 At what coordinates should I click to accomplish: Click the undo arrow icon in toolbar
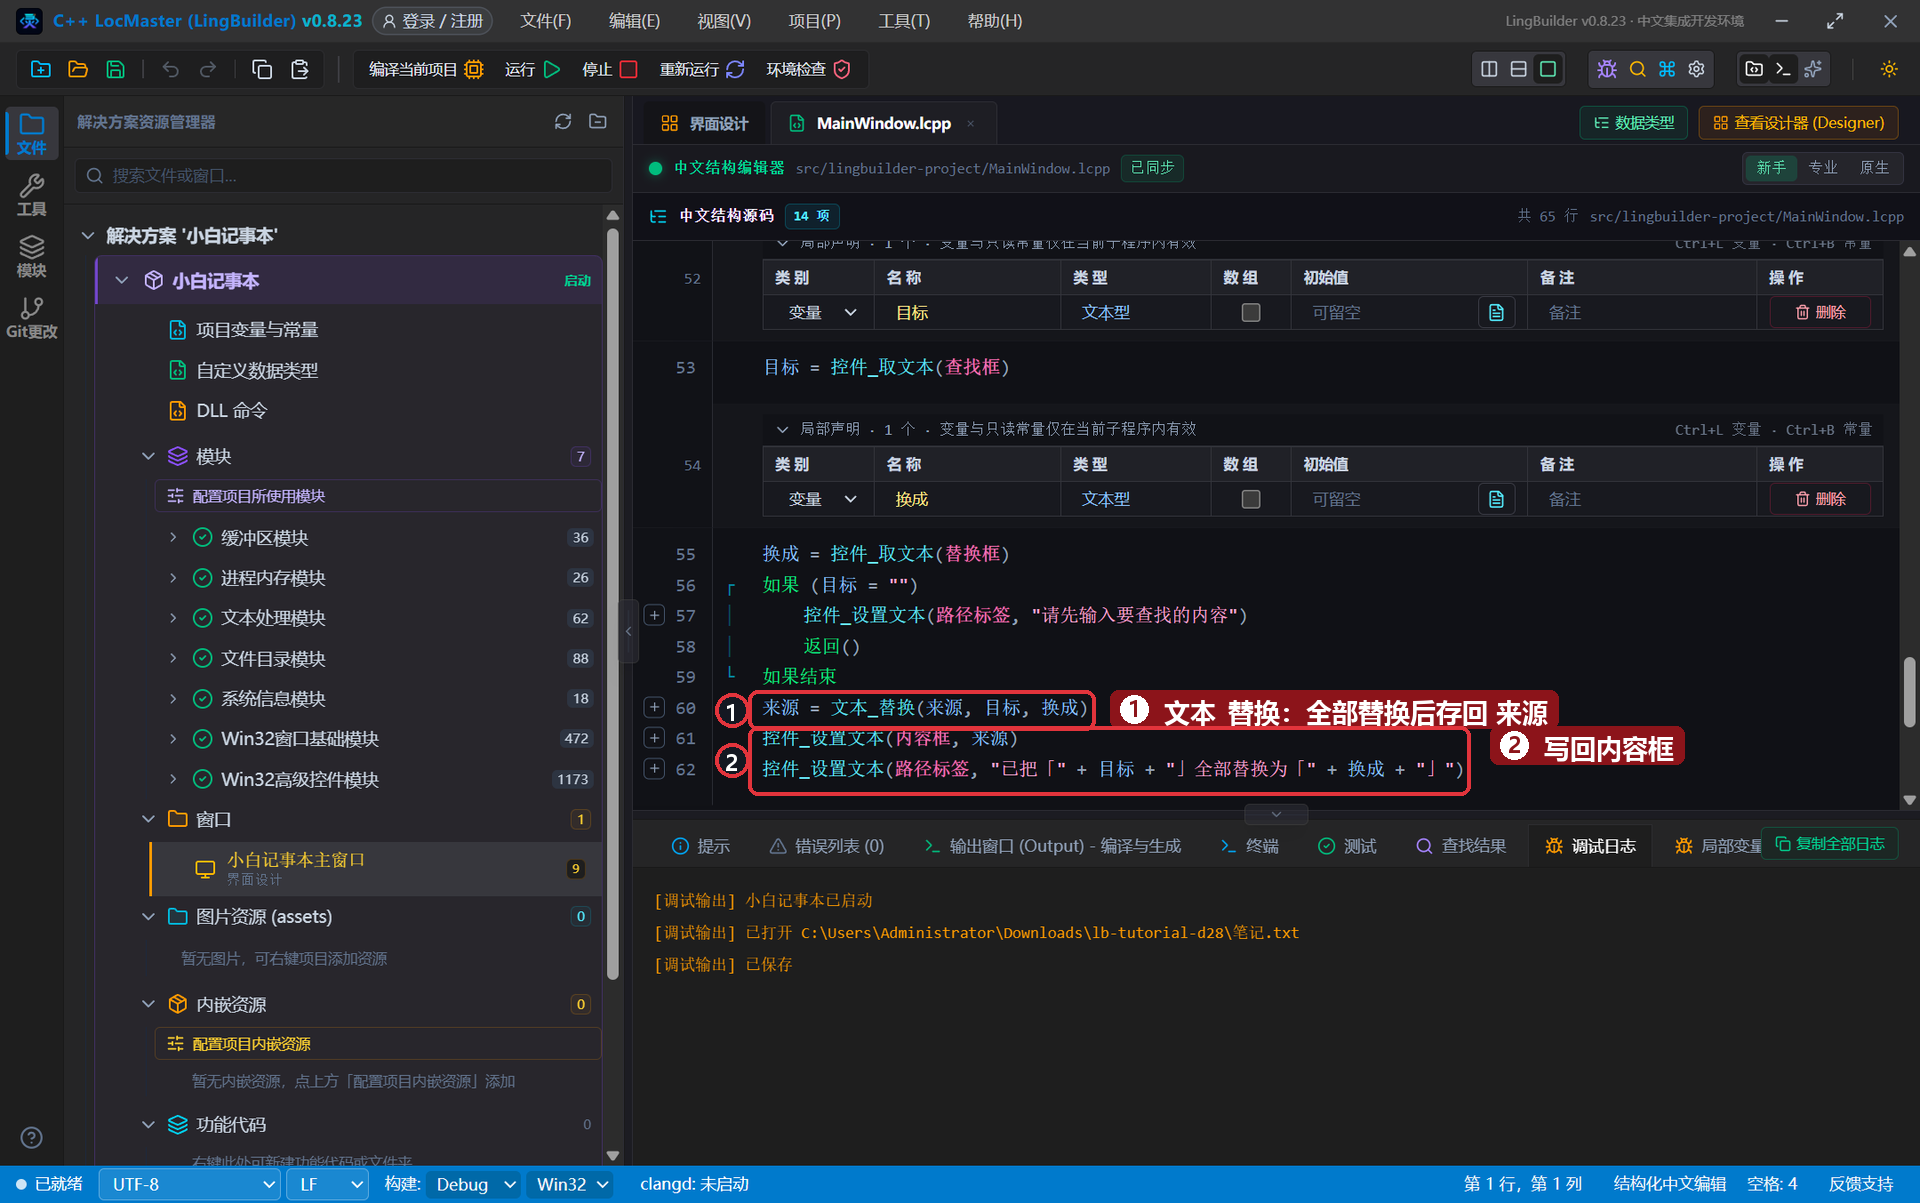(x=171, y=69)
